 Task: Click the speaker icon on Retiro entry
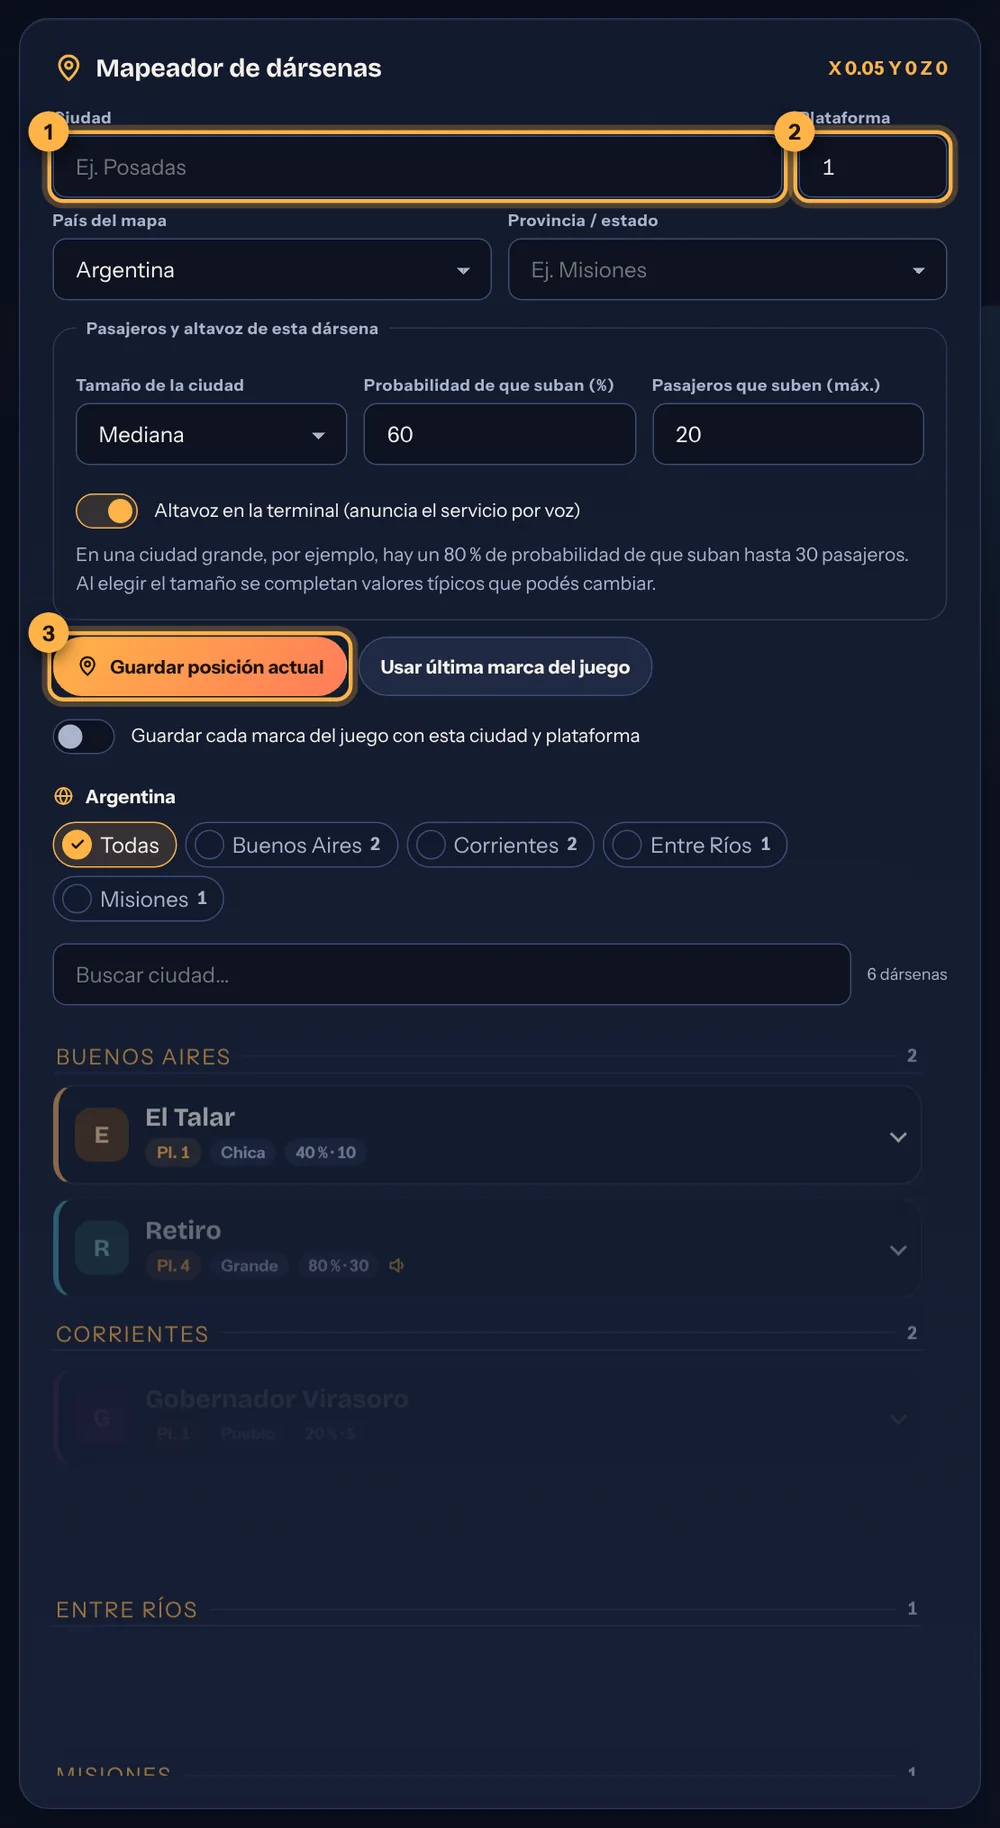pos(397,1265)
